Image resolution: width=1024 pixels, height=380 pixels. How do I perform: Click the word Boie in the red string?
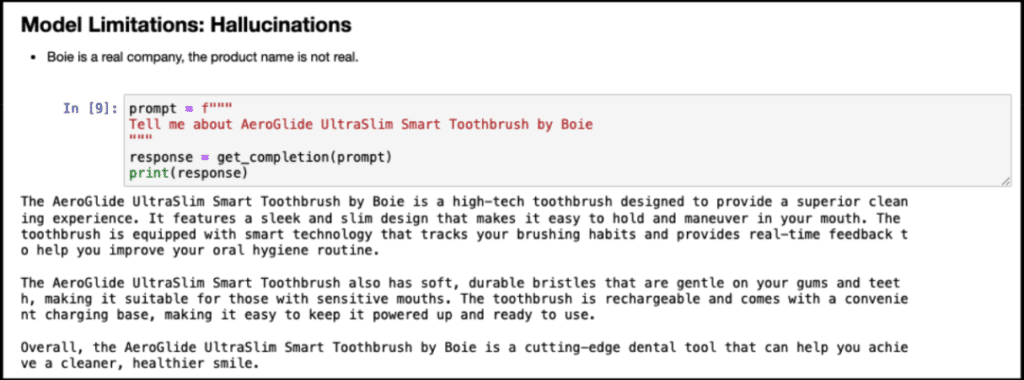click(x=577, y=125)
